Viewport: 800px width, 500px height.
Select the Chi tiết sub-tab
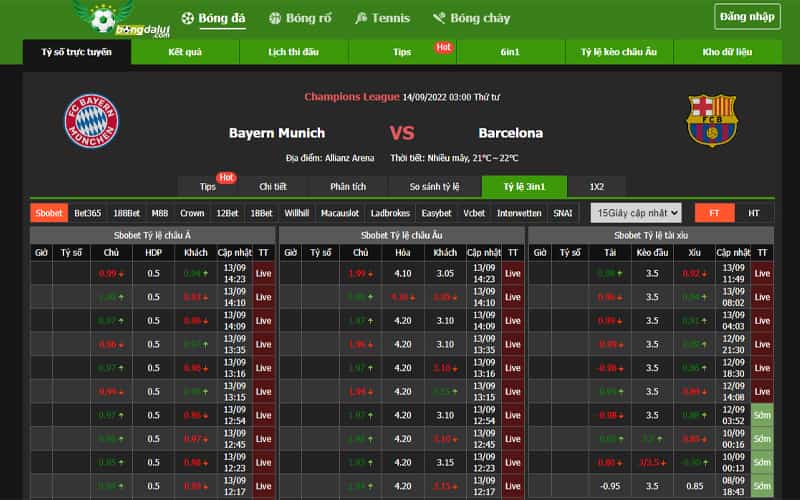click(273, 187)
